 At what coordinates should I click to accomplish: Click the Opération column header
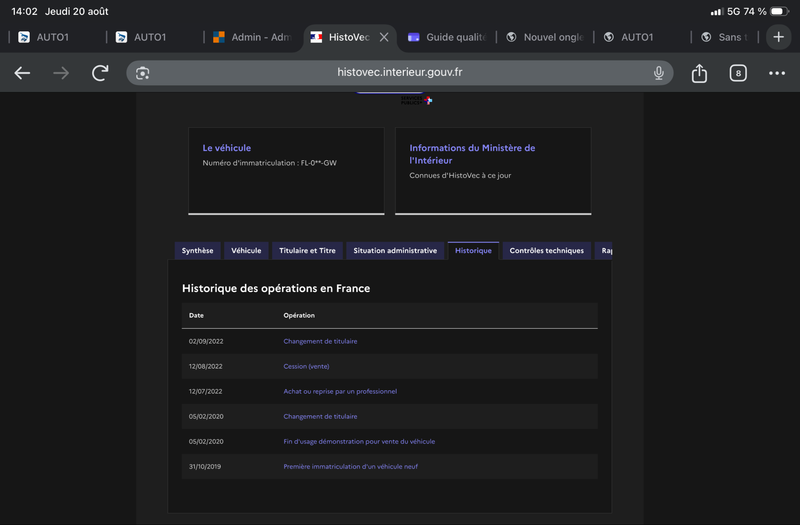(x=299, y=315)
